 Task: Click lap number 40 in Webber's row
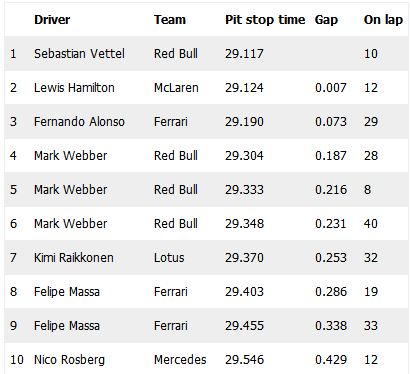pyautogui.click(x=371, y=224)
